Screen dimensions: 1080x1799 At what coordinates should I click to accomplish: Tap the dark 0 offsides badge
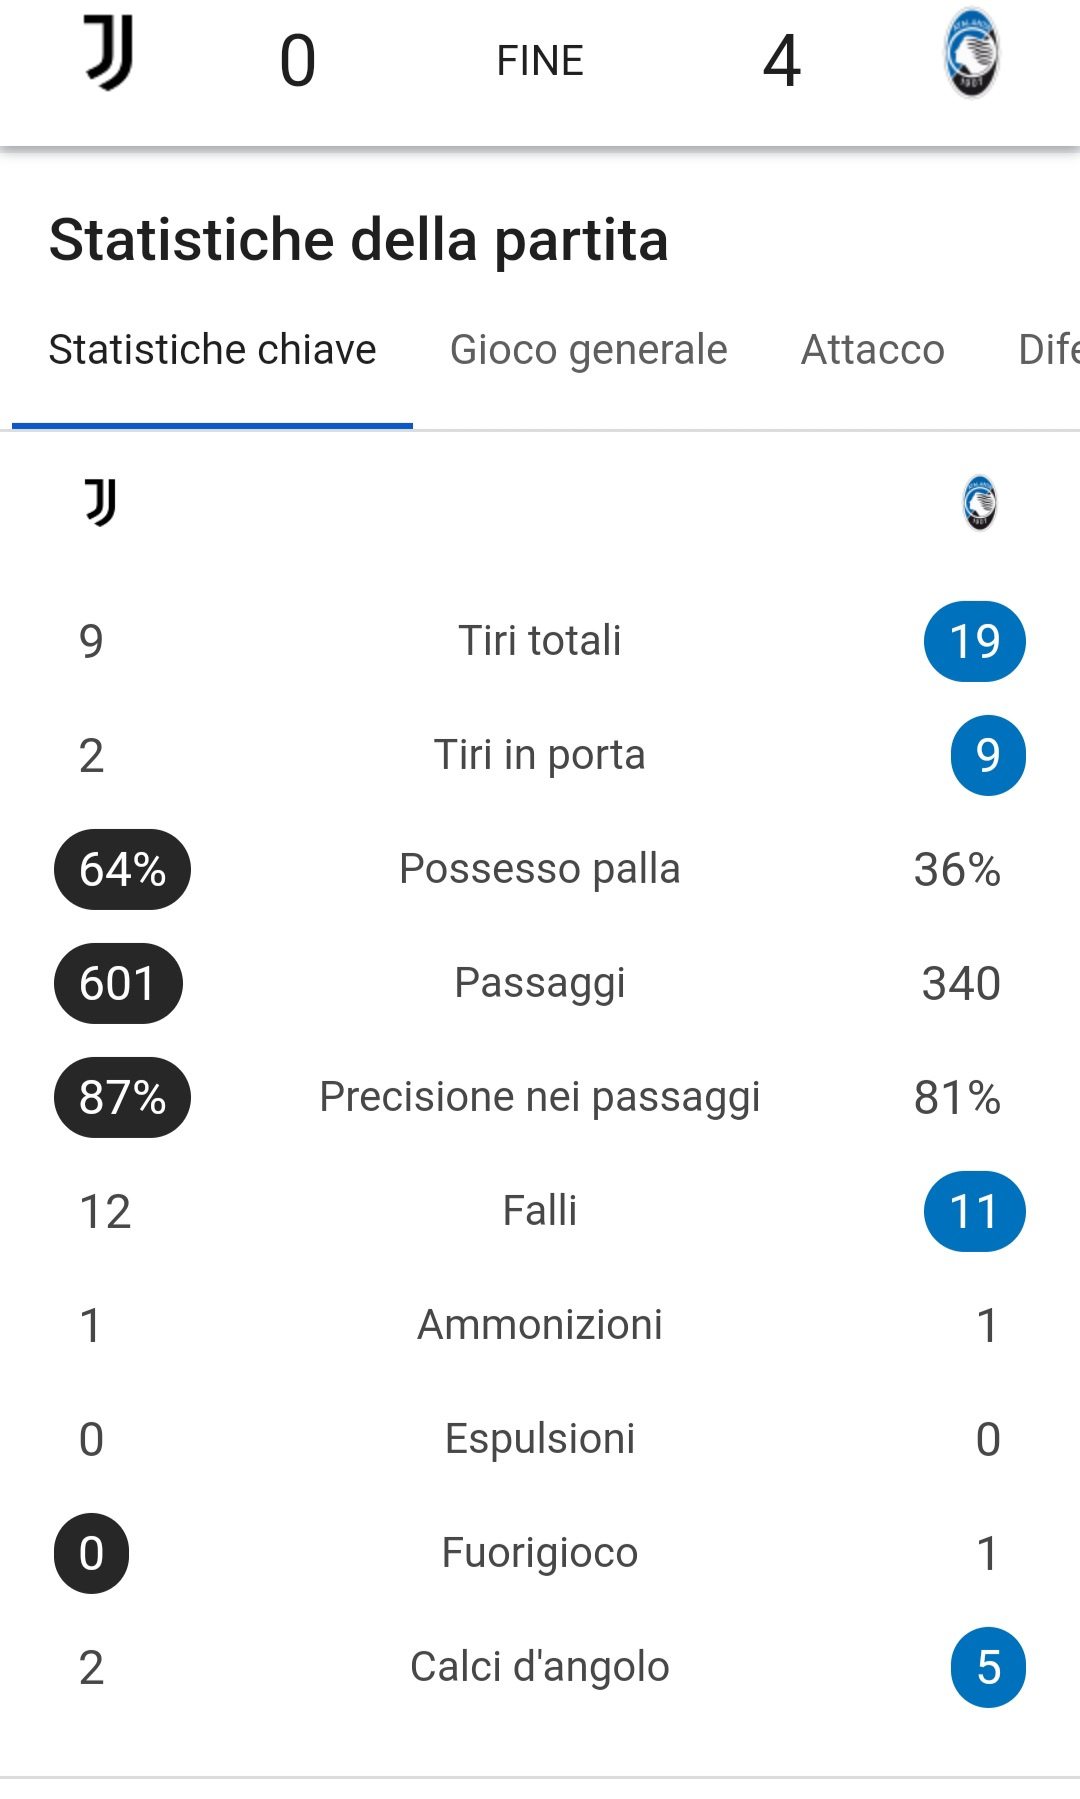click(x=91, y=1553)
